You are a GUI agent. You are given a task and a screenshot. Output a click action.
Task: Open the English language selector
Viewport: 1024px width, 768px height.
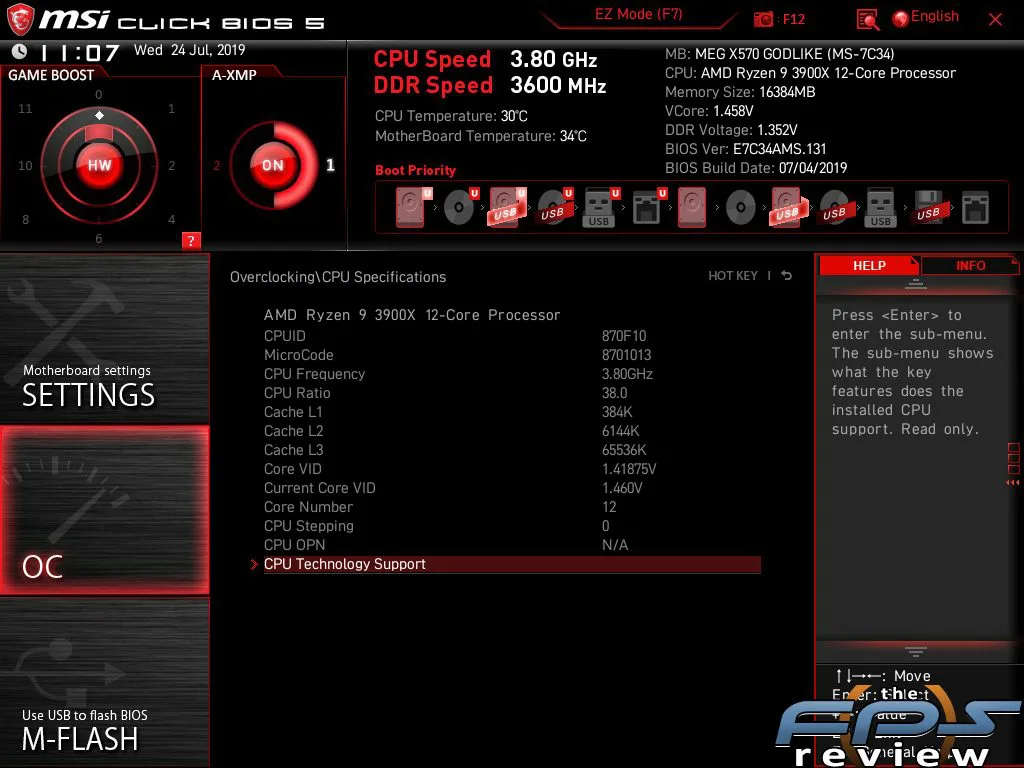pos(926,17)
